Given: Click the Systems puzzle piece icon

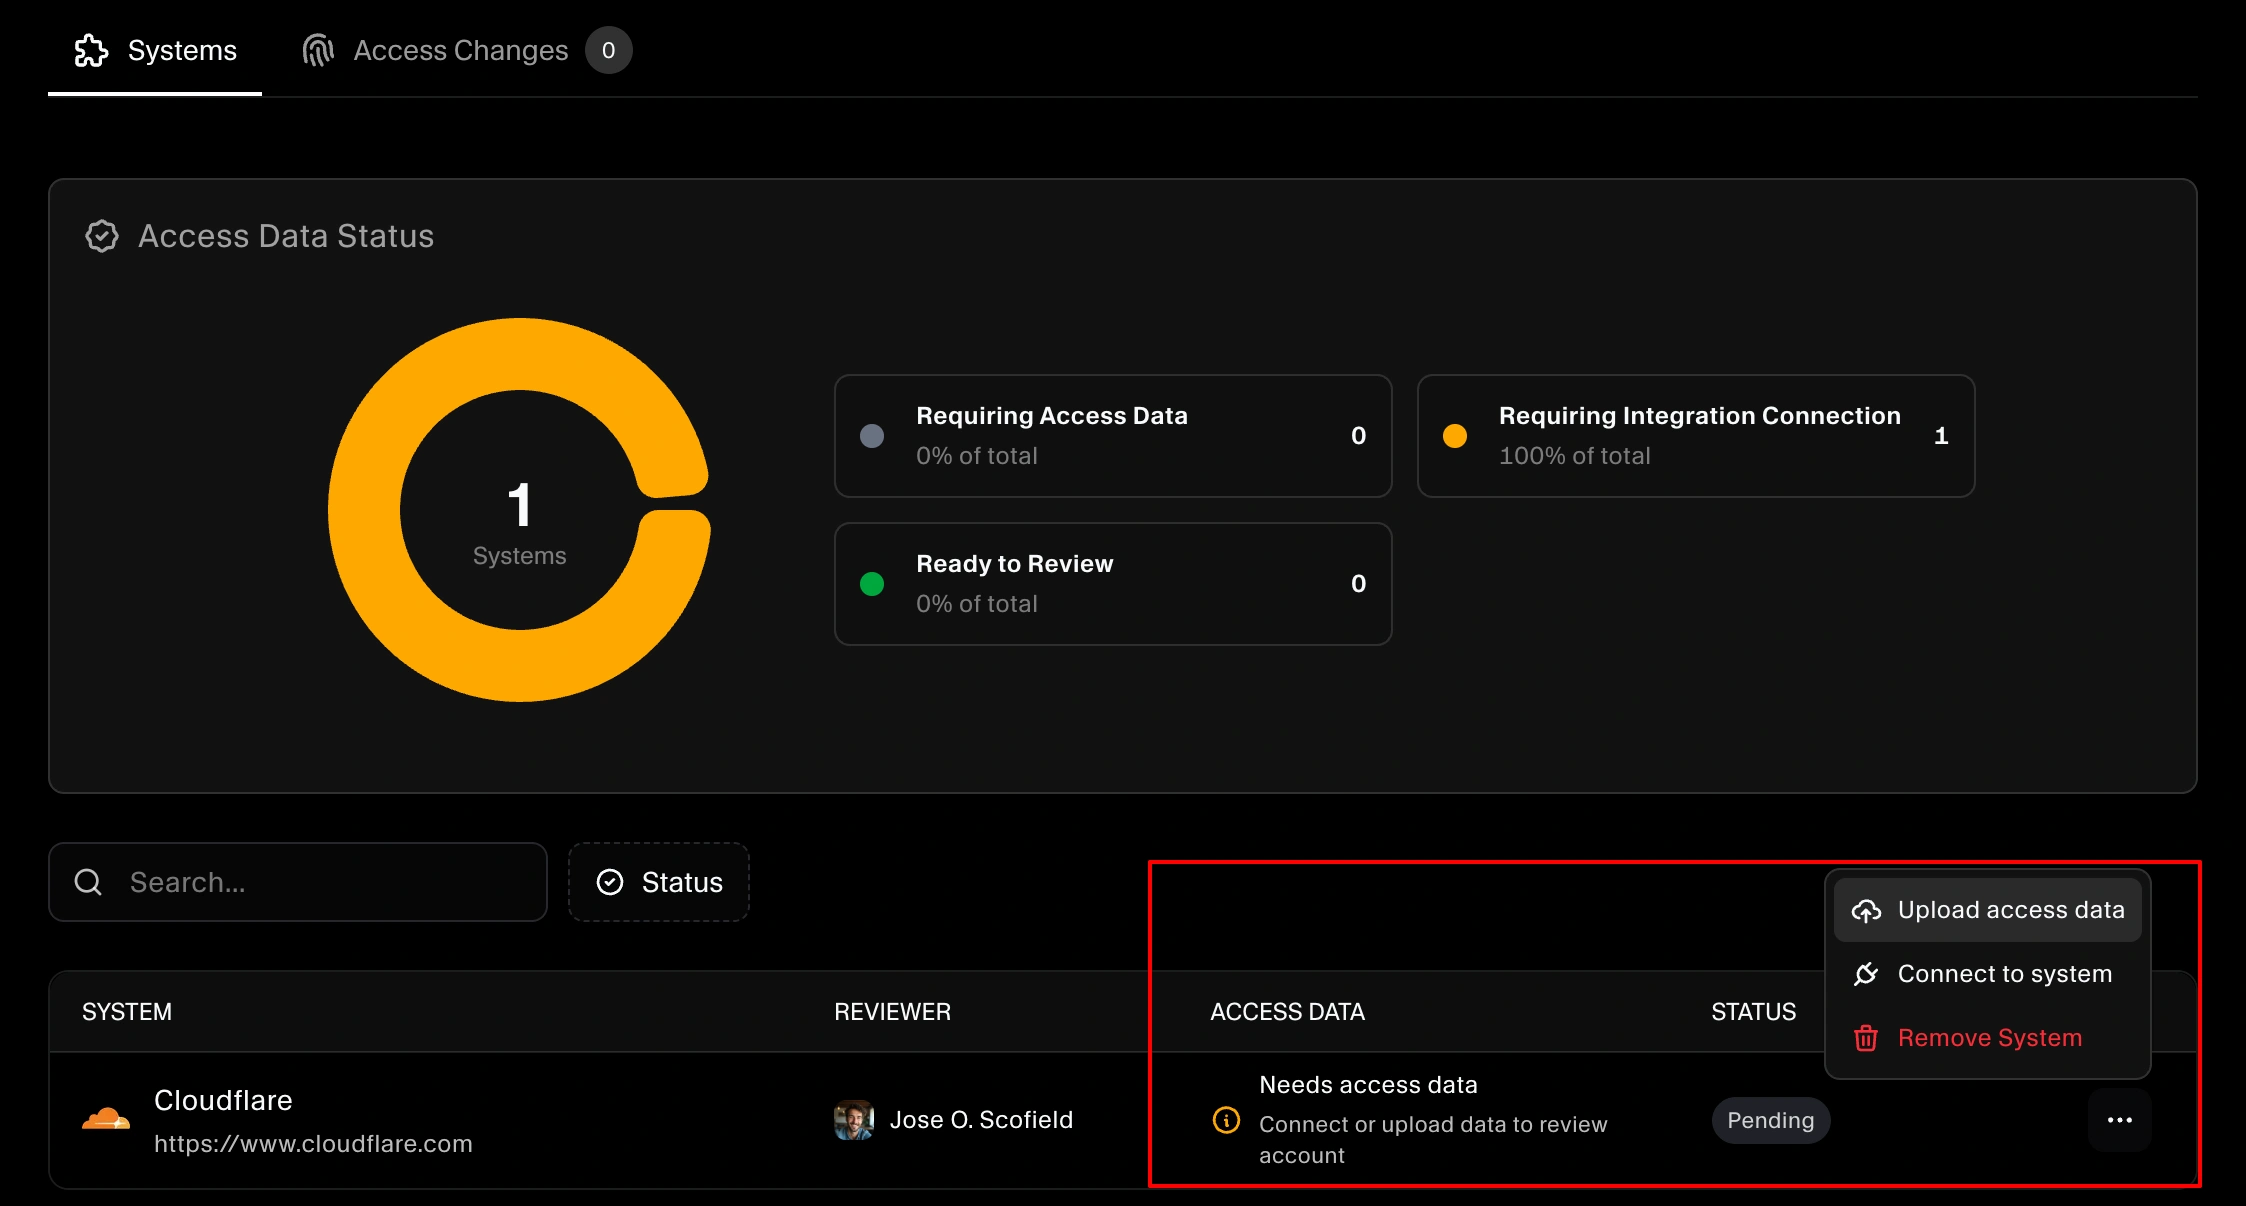Looking at the screenshot, I should coord(91,50).
